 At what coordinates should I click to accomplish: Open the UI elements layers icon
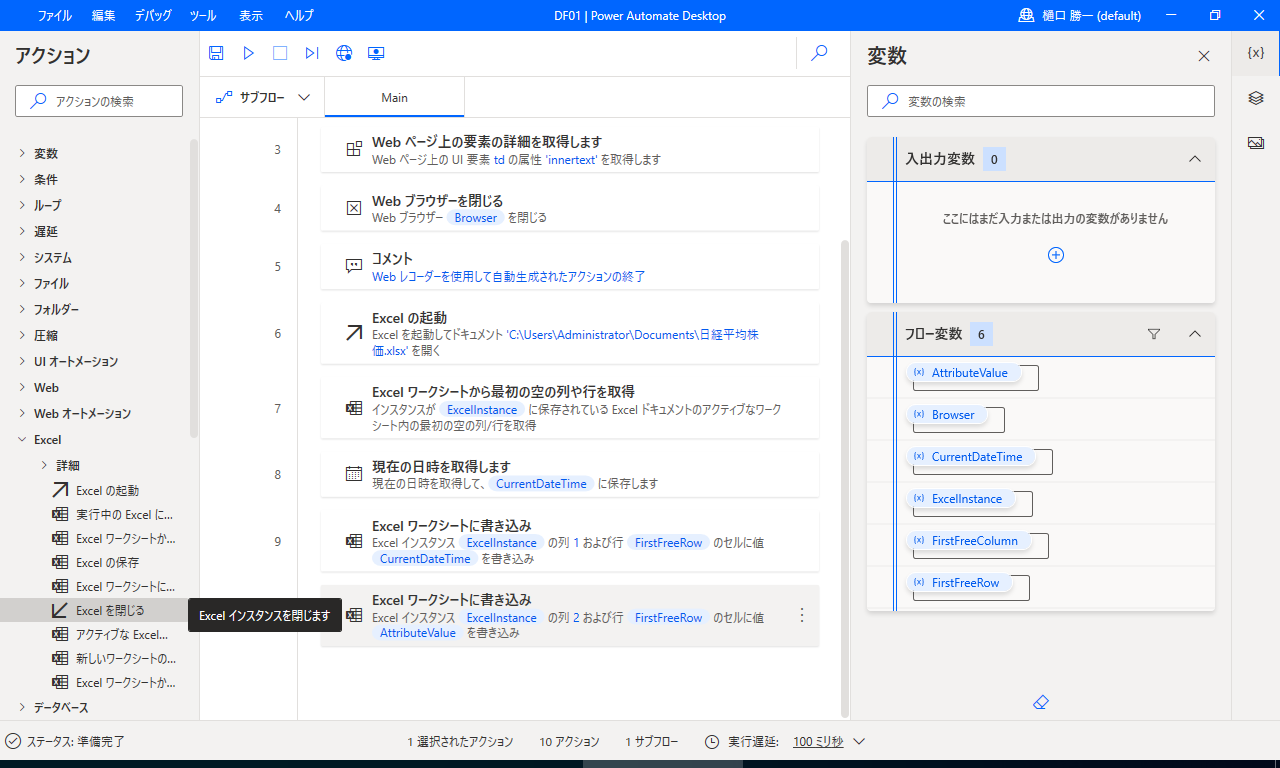pos(1256,98)
